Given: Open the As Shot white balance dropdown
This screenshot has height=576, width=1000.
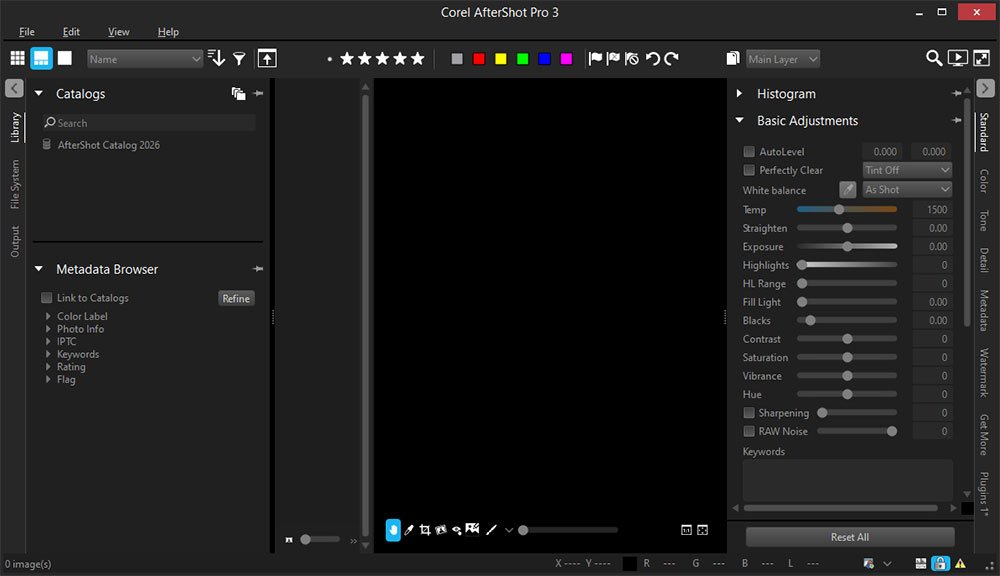Looking at the screenshot, I should click(x=907, y=189).
